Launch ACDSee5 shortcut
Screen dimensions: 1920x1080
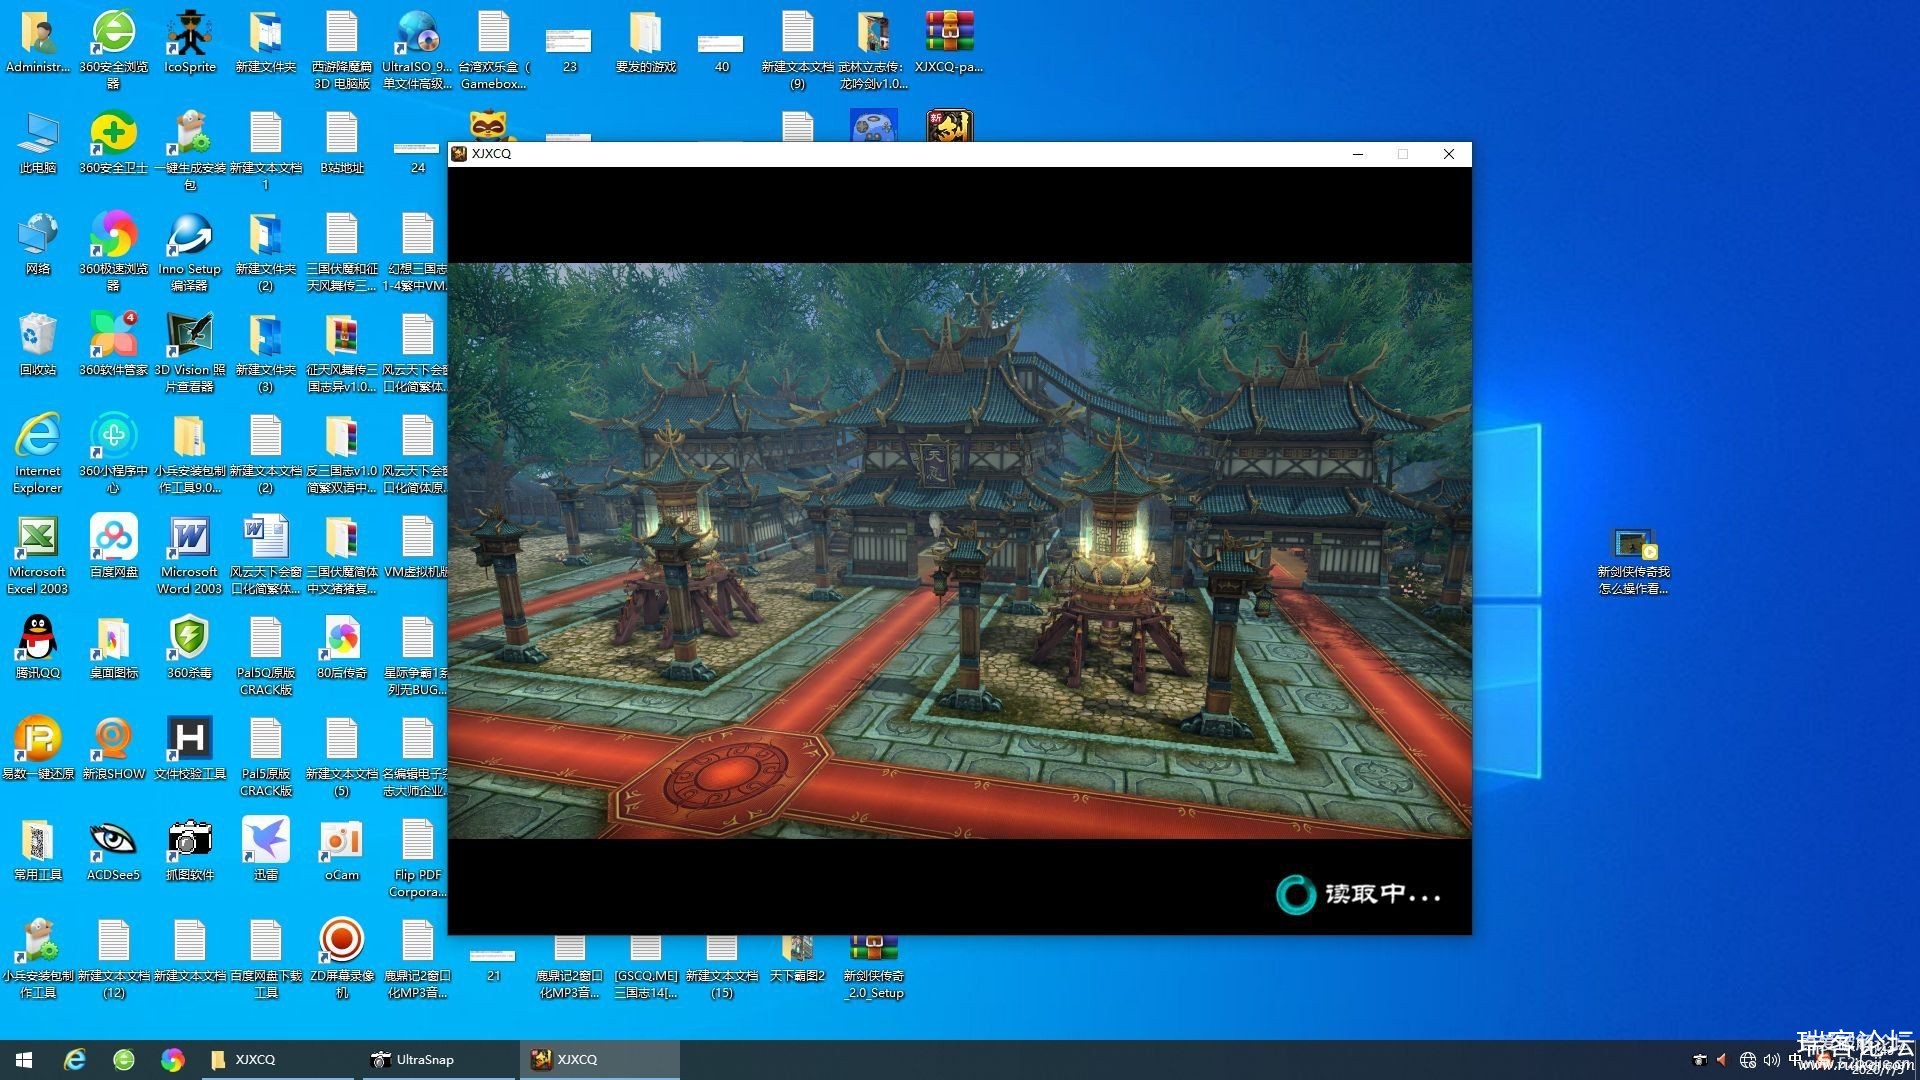pos(114,850)
